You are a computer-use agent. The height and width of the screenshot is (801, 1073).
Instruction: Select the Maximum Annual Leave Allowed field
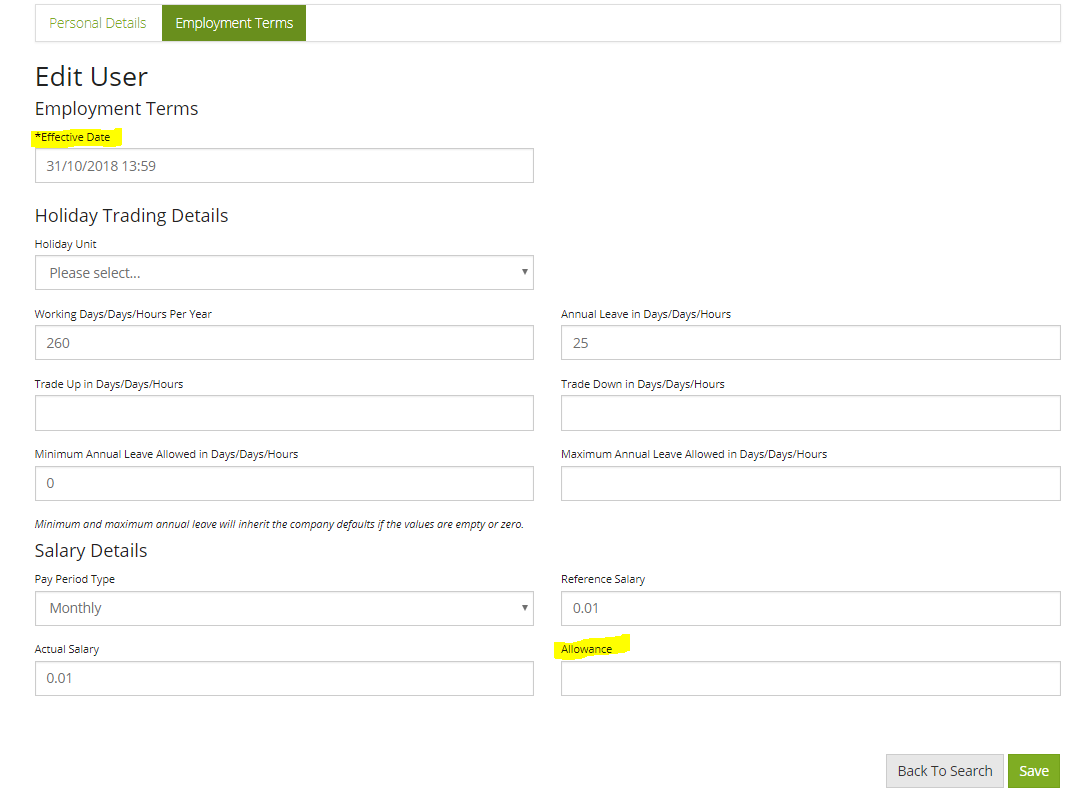pos(811,483)
